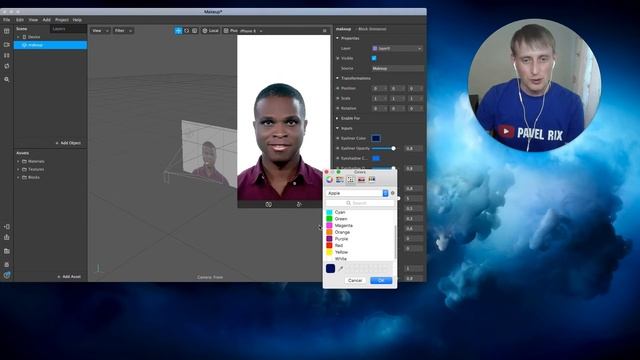This screenshot has width=640, height=360.
Task: Expand the Enable For section
Action: [x=338, y=118]
